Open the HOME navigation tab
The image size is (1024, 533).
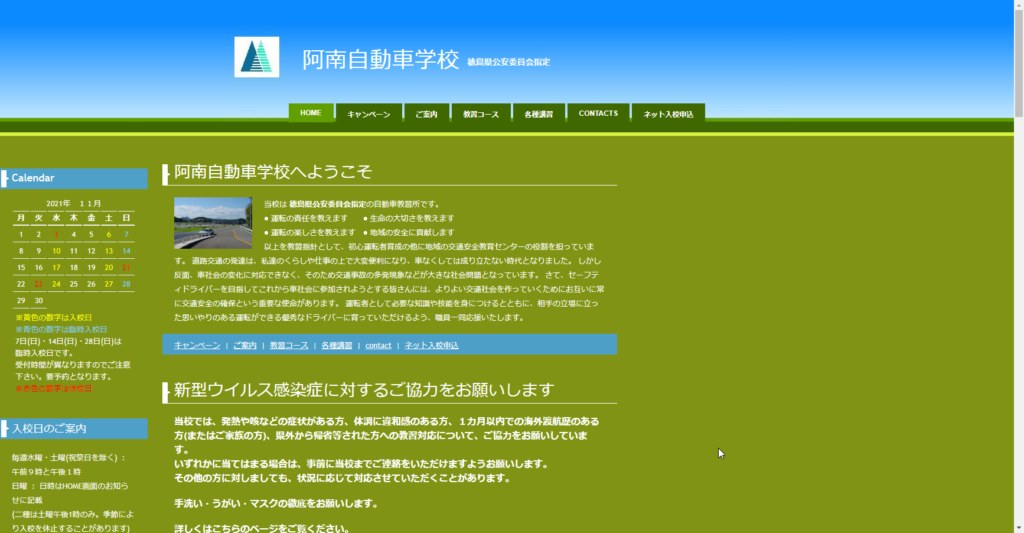click(x=311, y=113)
